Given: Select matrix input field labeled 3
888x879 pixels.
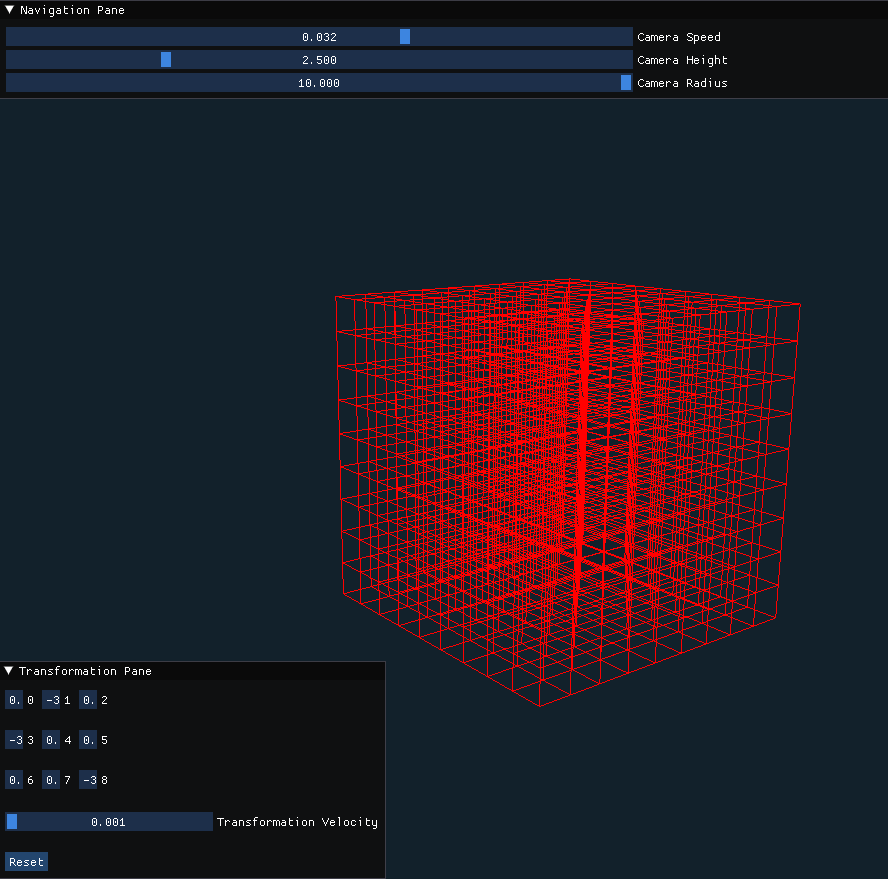Looking at the screenshot, I should click(14, 740).
